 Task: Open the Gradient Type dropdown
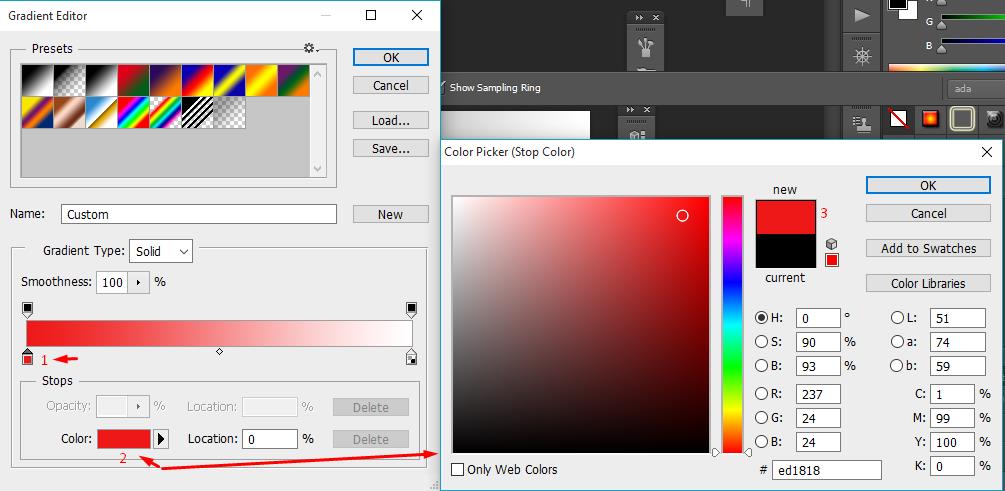tap(161, 251)
